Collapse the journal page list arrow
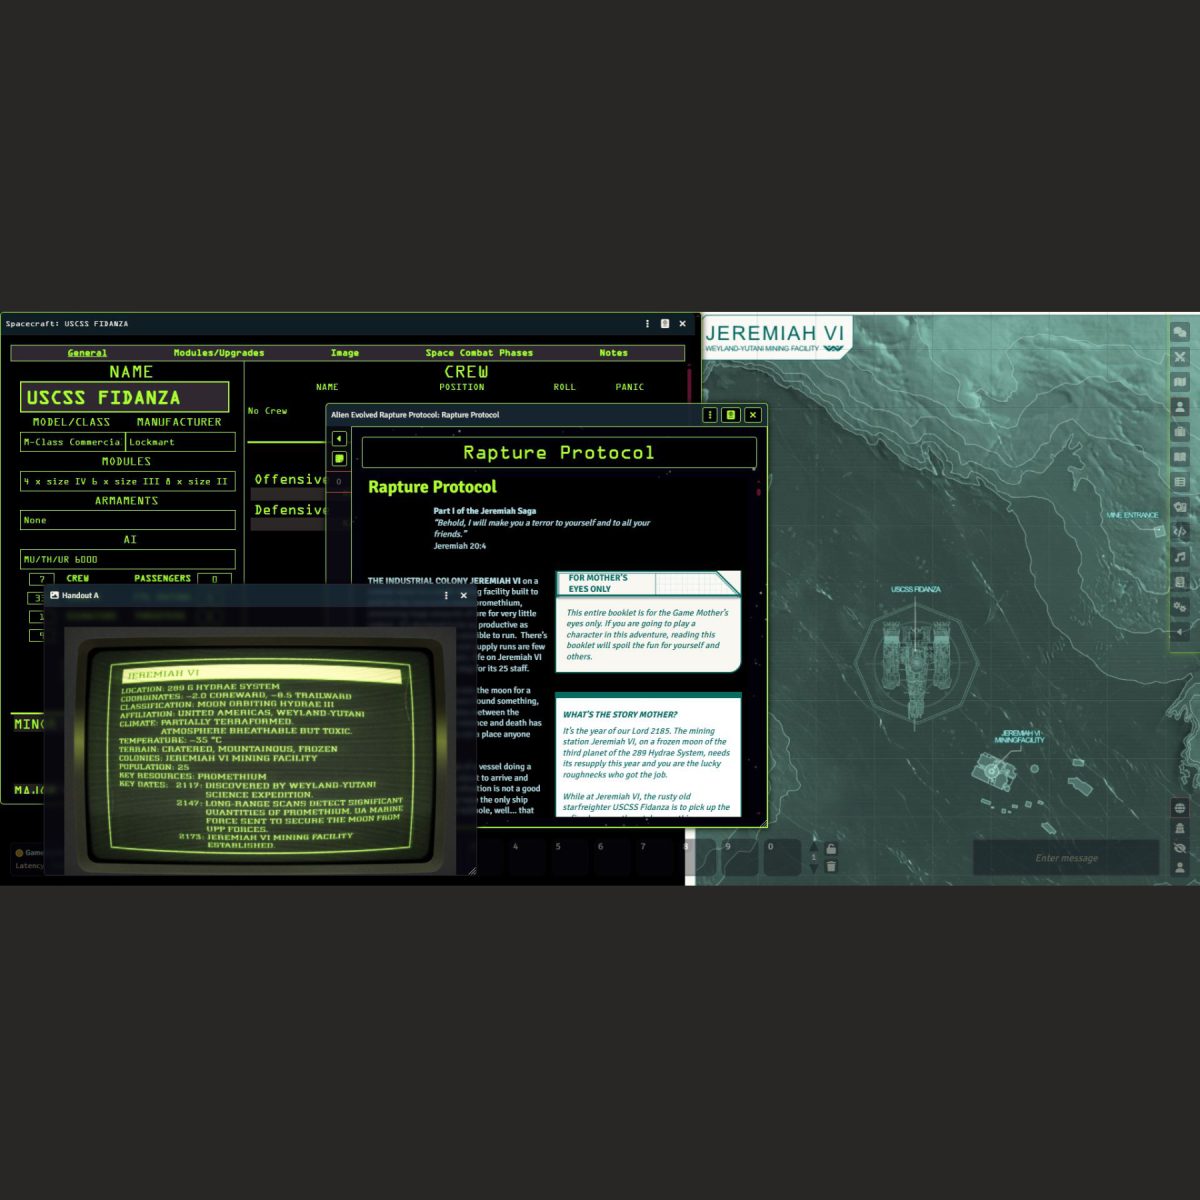Screen dimensions: 1200x1200 point(340,438)
